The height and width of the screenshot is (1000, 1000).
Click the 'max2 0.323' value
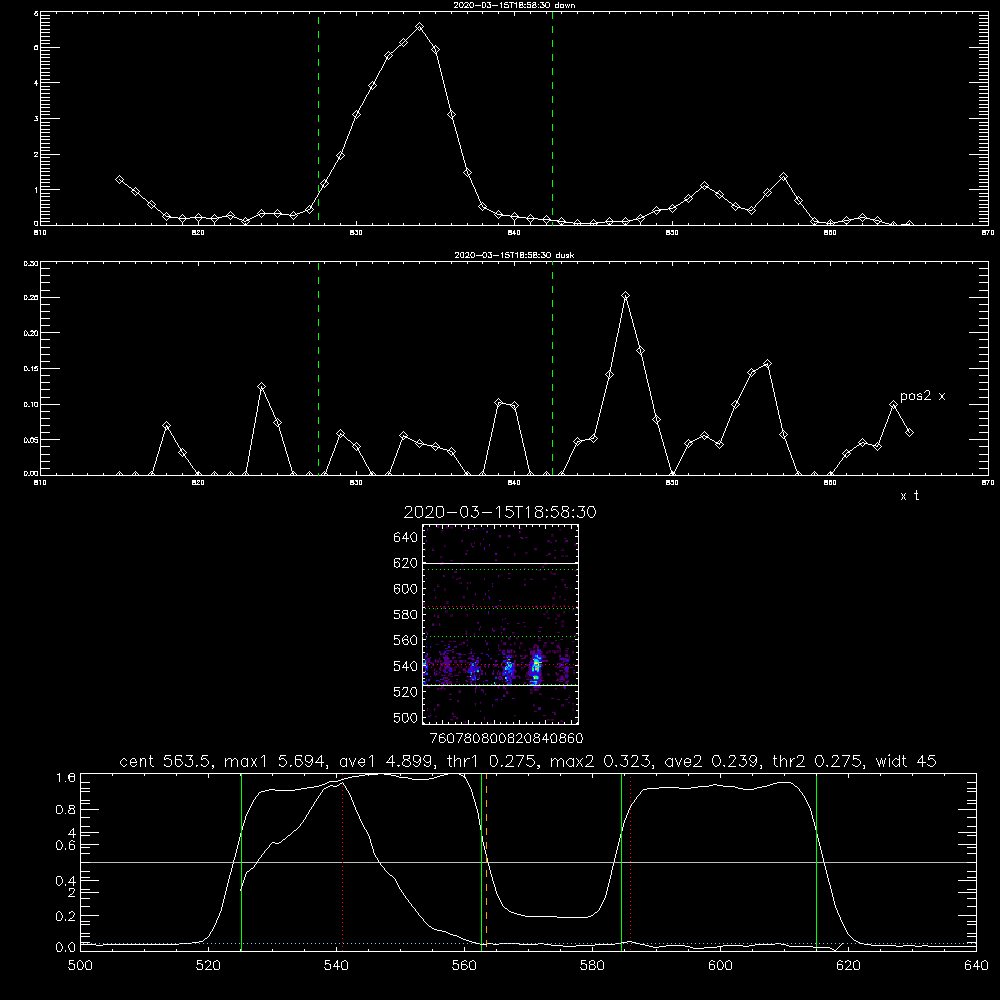coord(602,761)
